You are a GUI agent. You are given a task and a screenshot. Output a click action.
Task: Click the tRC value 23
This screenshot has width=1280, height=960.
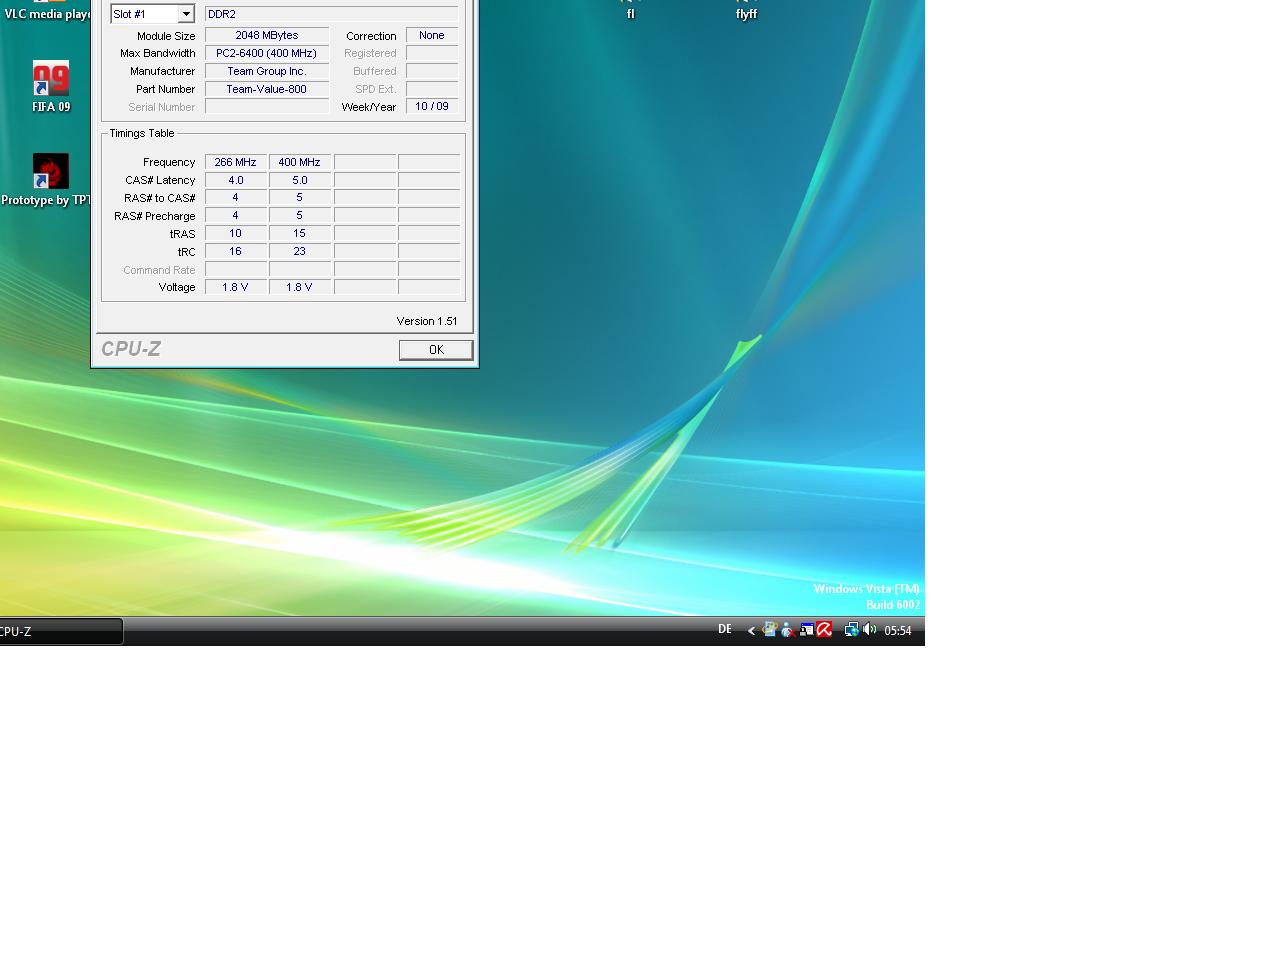click(x=299, y=251)
